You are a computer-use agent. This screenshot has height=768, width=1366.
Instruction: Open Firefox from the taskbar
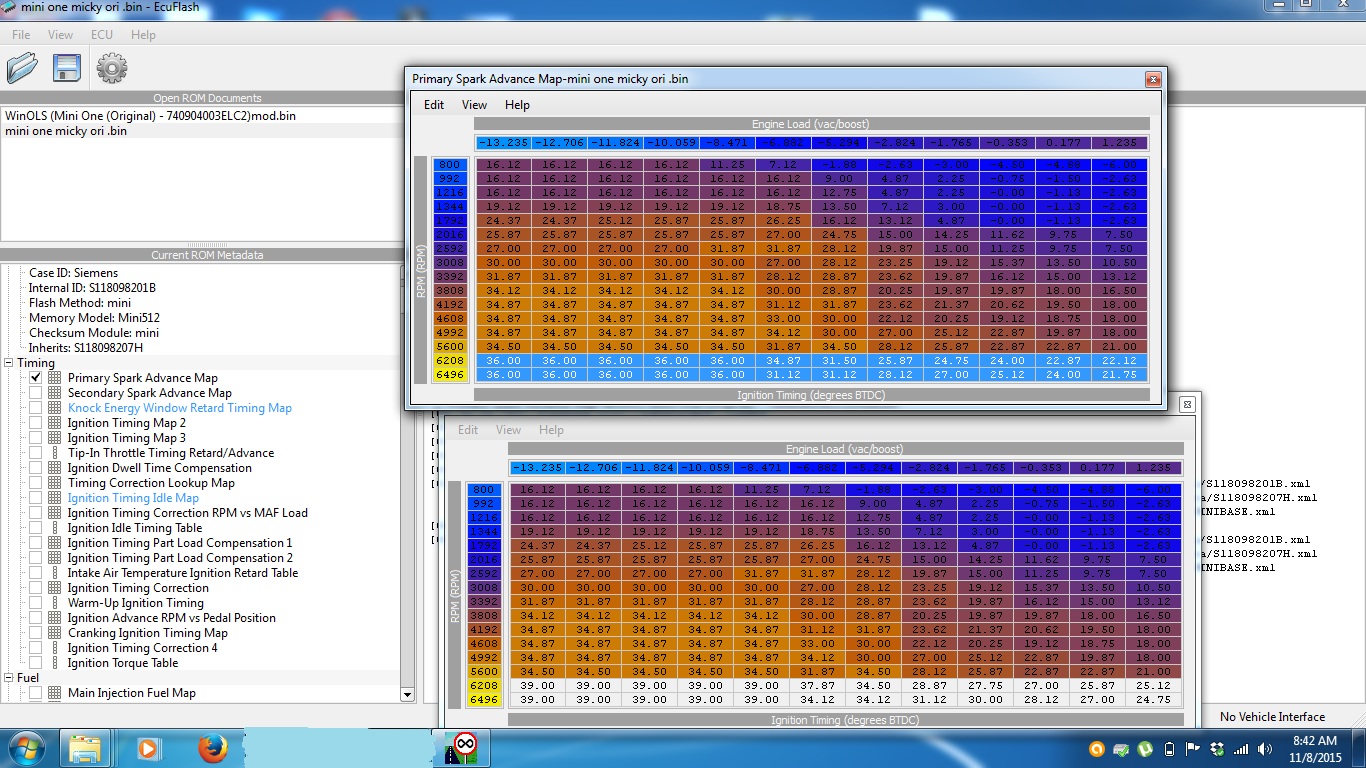(x=212, y=748)
